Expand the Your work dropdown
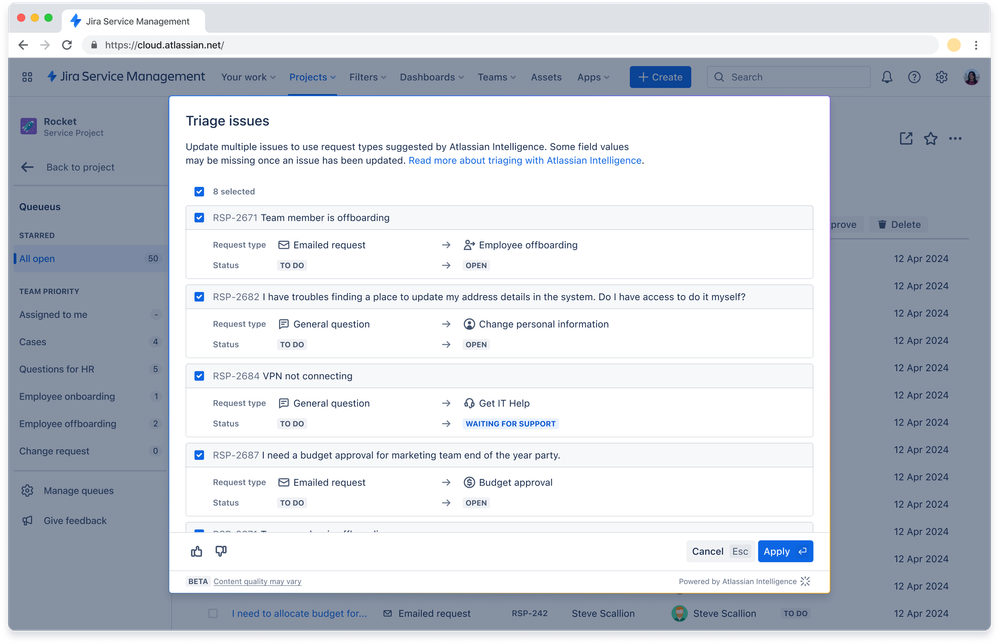The image size is (999, 644). tap(248, 77)
